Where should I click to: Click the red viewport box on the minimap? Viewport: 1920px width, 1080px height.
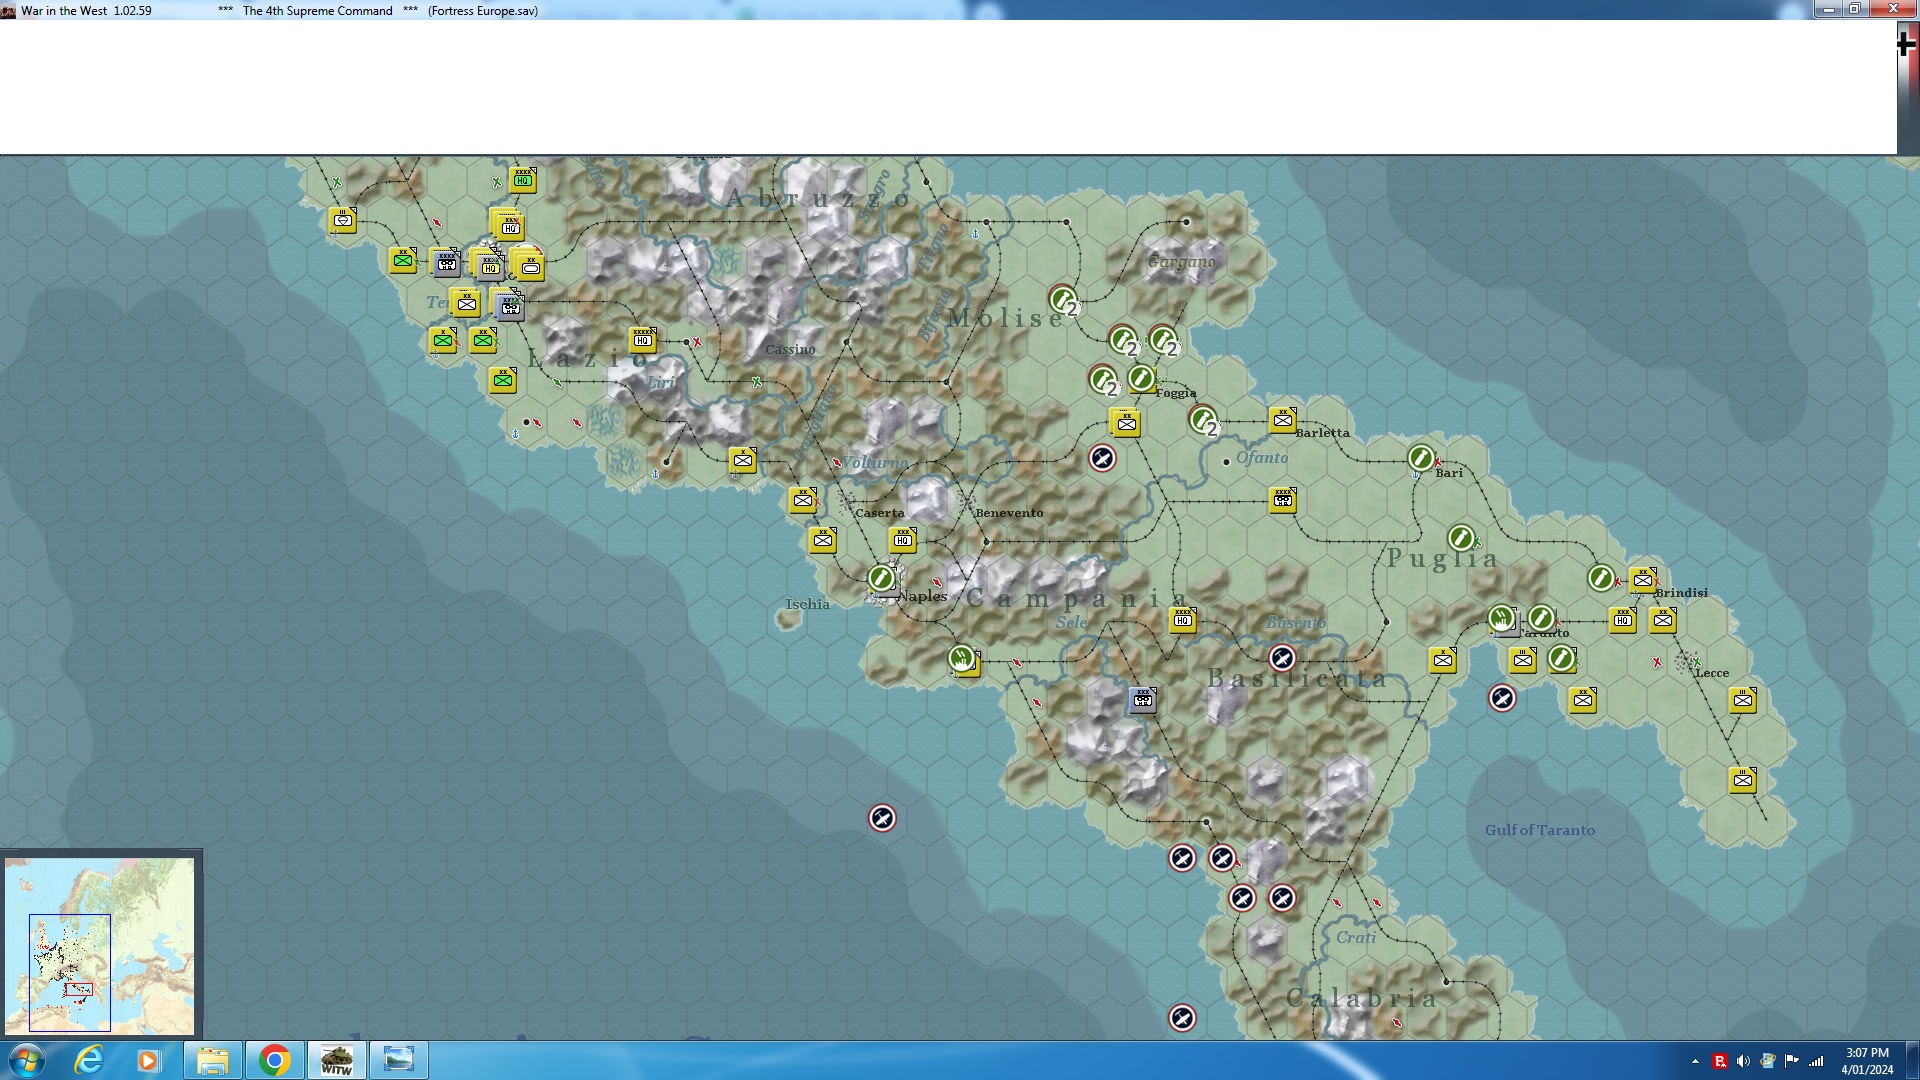(x=78, y=989)
